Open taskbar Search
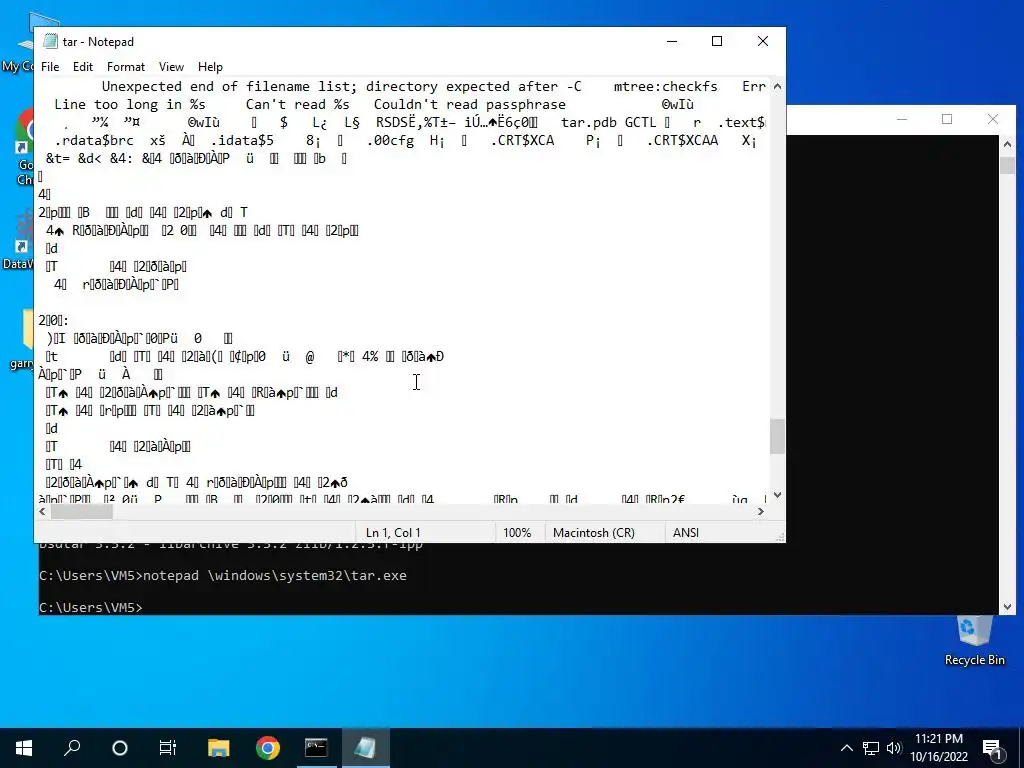This screenshot has width=1024, height=768. (x=72, y=747)
